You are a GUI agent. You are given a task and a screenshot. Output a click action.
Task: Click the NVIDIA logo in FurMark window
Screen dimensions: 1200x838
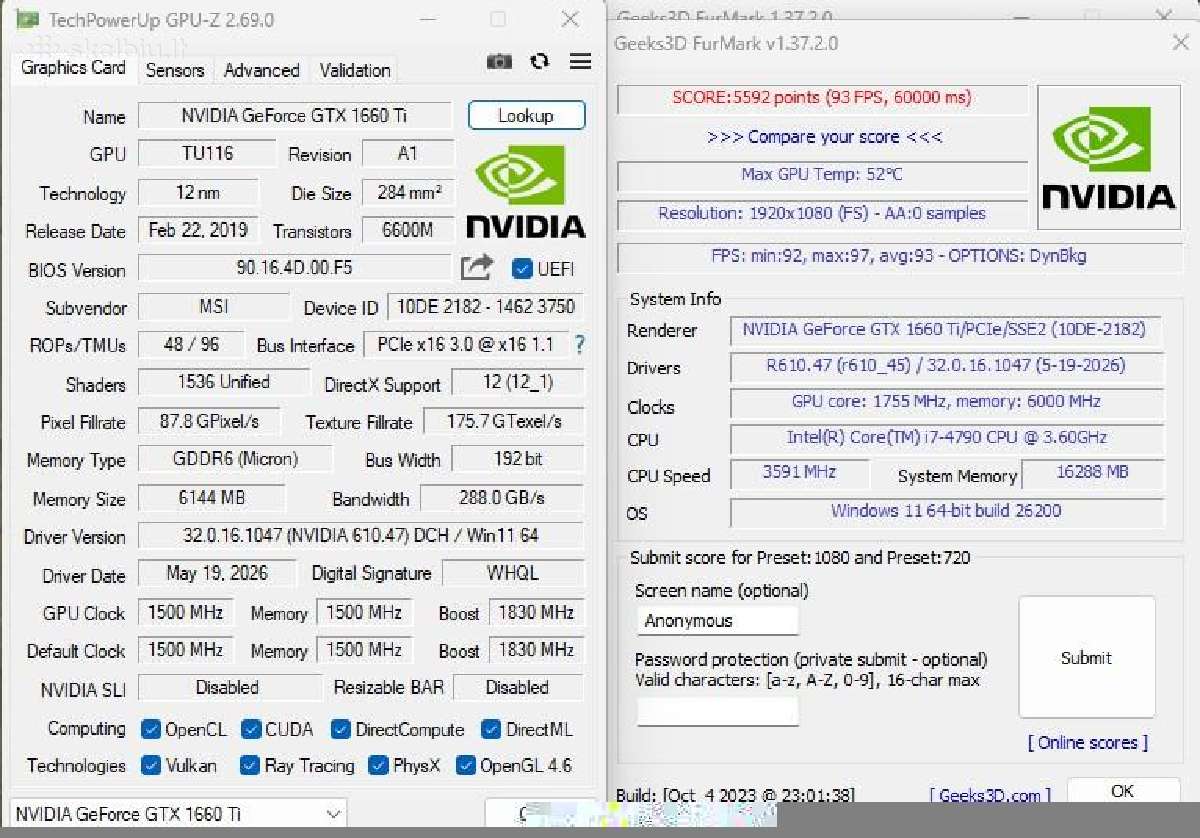point(1108,158)
